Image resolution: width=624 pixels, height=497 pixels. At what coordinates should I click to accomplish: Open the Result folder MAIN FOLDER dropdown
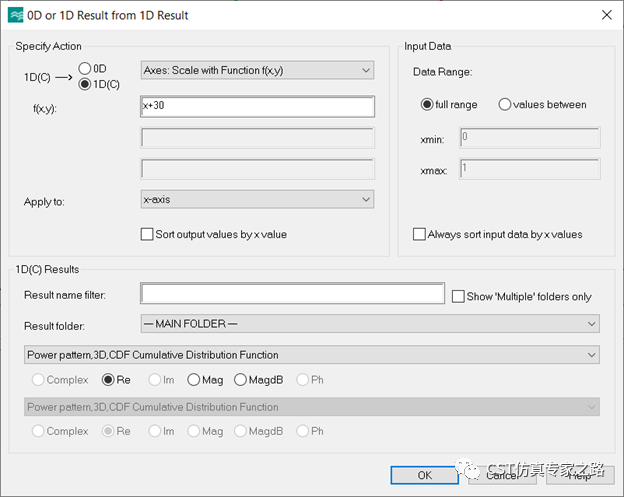(x=370, y=324)
